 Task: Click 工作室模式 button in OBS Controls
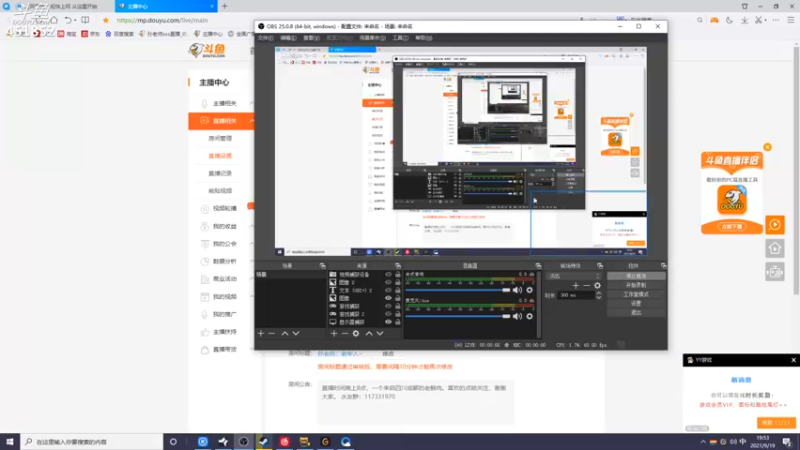pos(636,294)
